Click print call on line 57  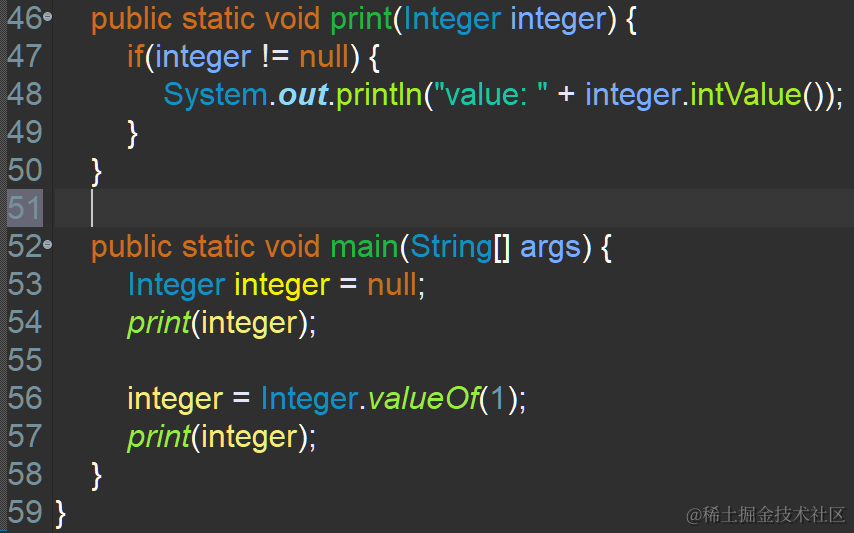pos(158,437)
